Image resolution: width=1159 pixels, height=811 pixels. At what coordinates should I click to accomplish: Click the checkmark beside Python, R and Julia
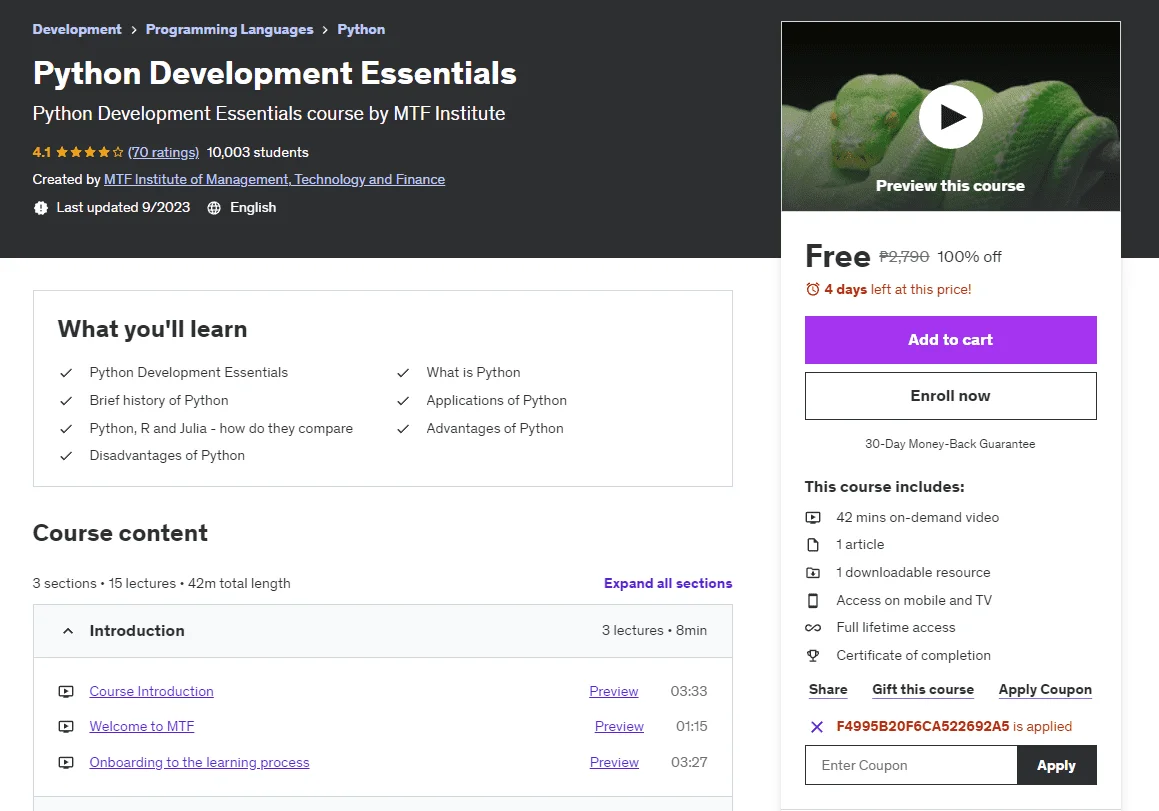point(66,429)
